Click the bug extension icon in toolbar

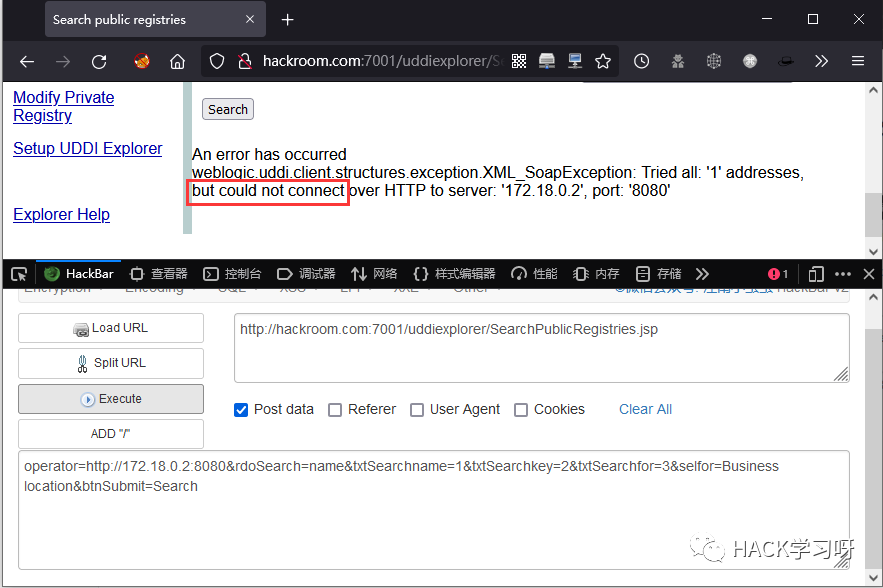(677, 61)
